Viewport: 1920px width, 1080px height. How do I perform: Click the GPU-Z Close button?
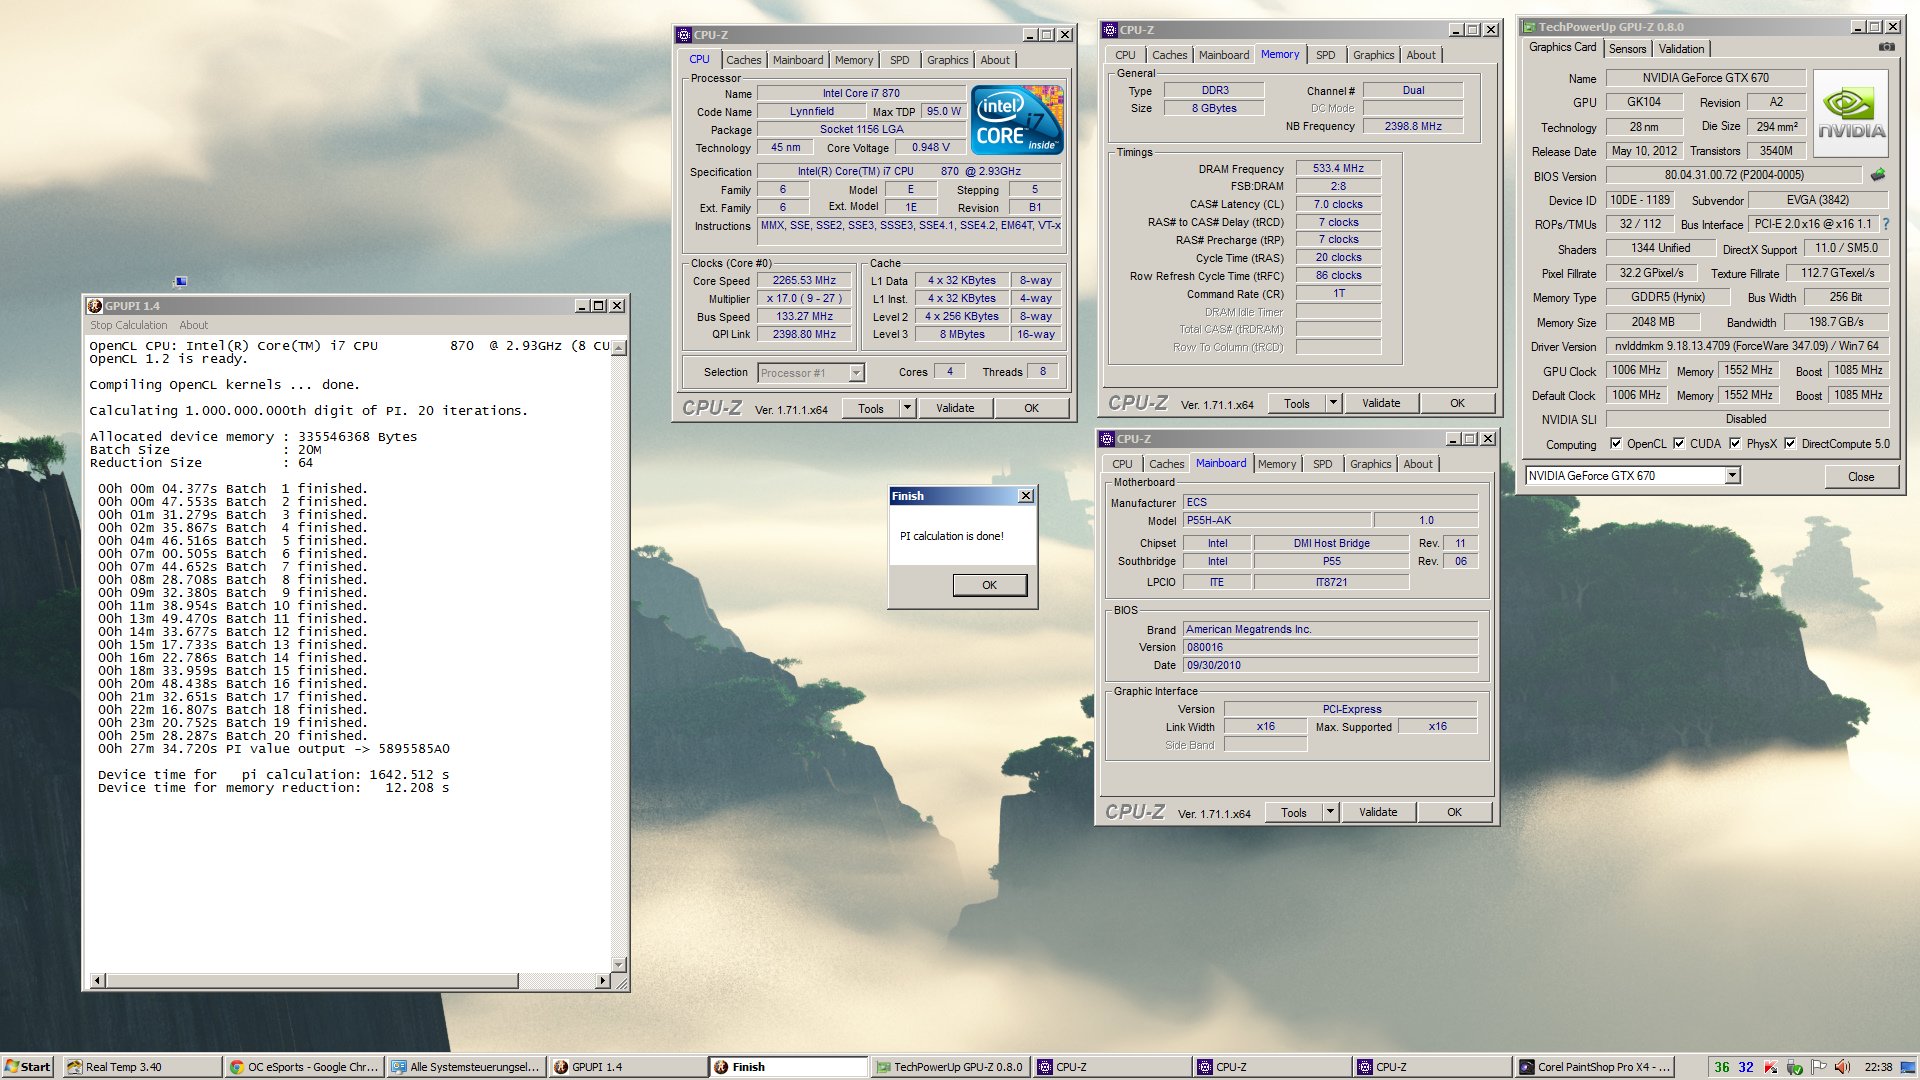[x=1860, y=476]
